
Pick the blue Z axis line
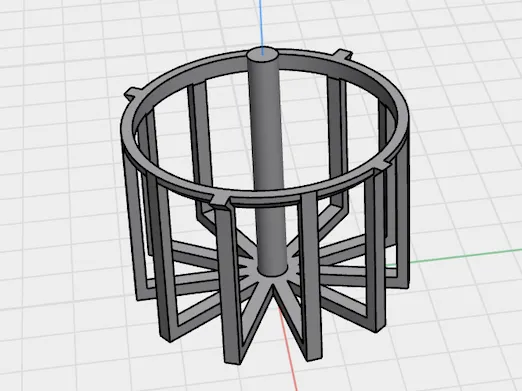262,27
